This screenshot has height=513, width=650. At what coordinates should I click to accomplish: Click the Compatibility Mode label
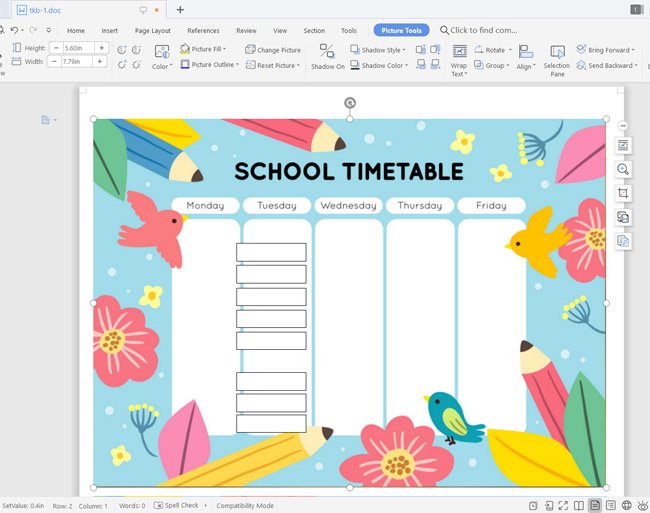click(245, 506)
